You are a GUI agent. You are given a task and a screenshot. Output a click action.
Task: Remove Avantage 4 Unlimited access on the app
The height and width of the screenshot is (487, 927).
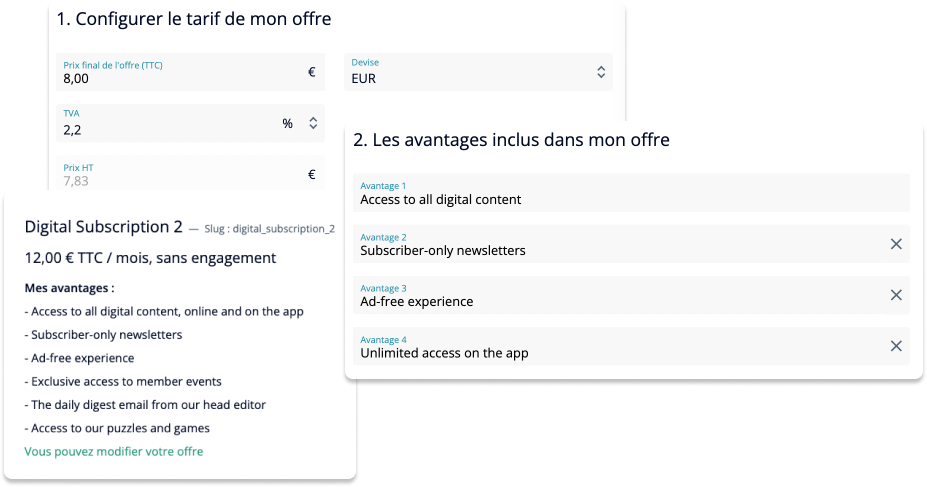tap(896, 346)
